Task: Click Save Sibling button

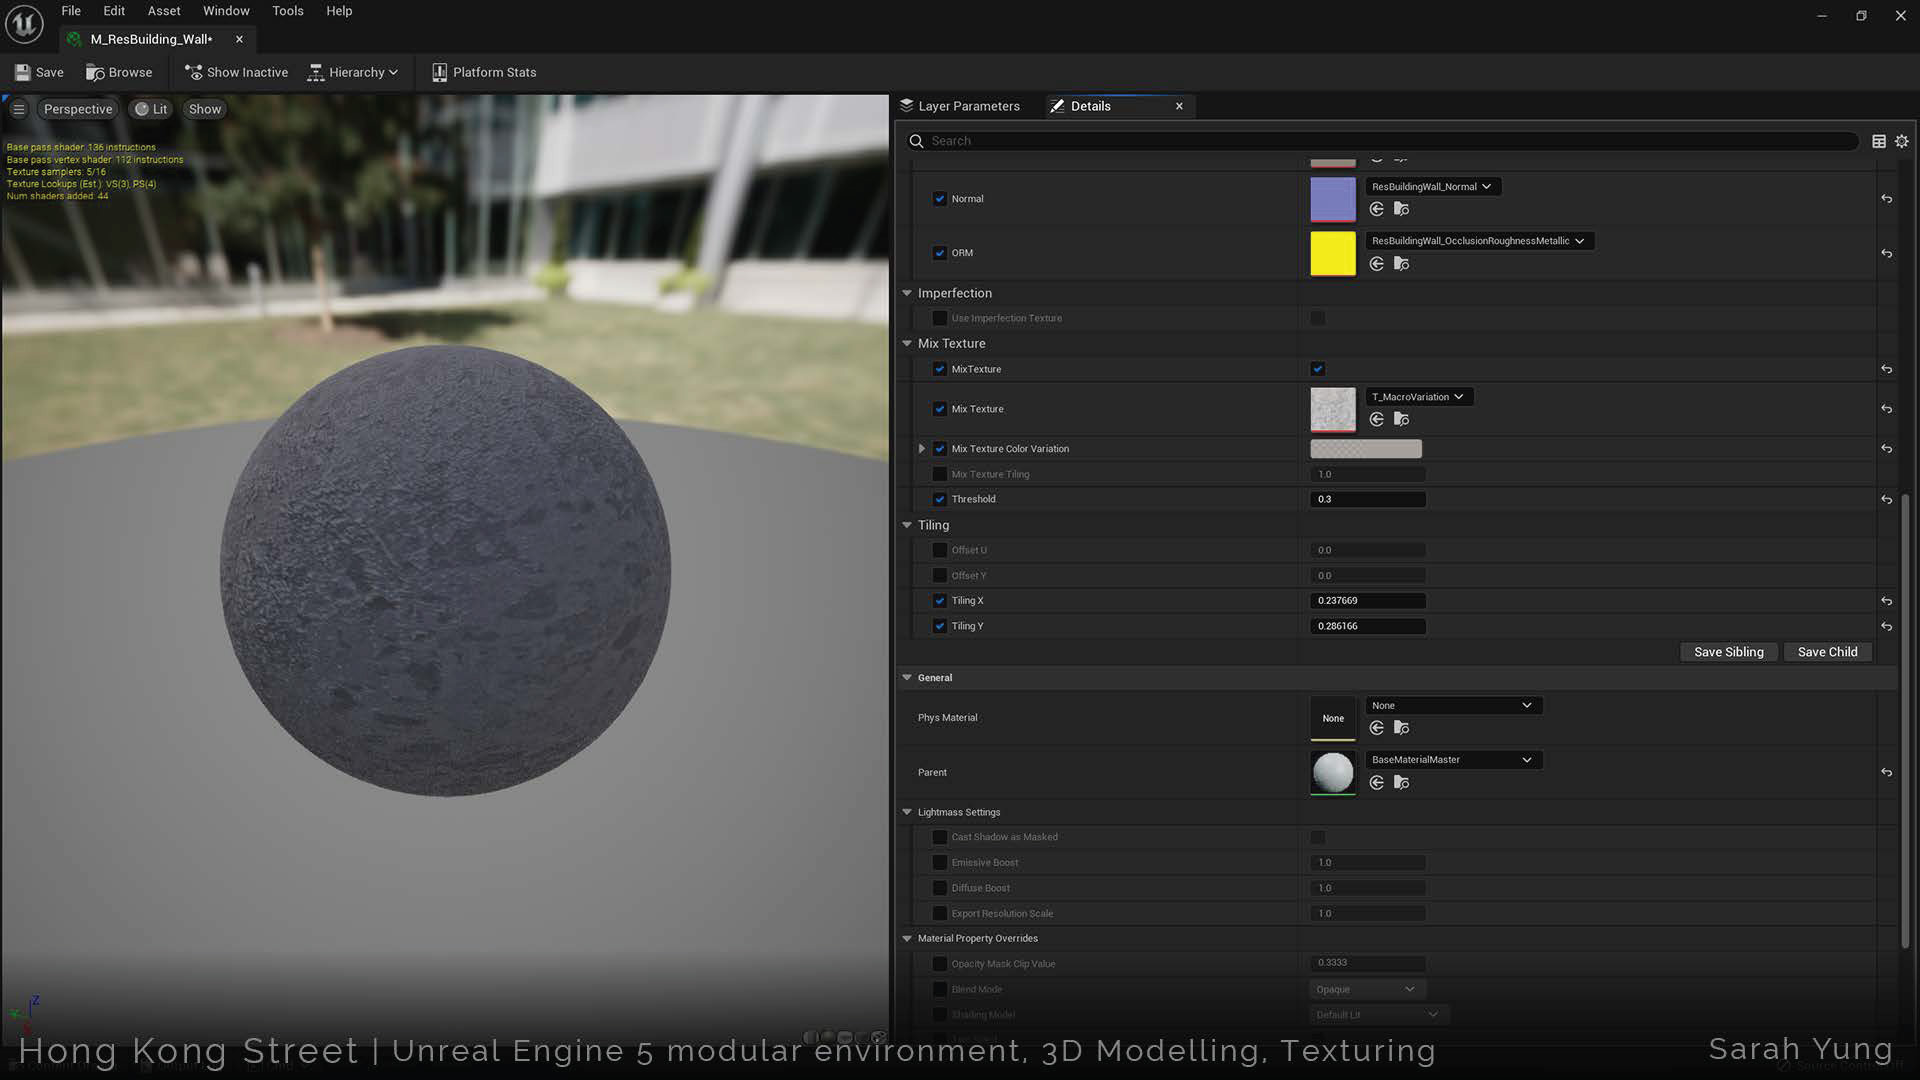Action: tap(1729, 652)
